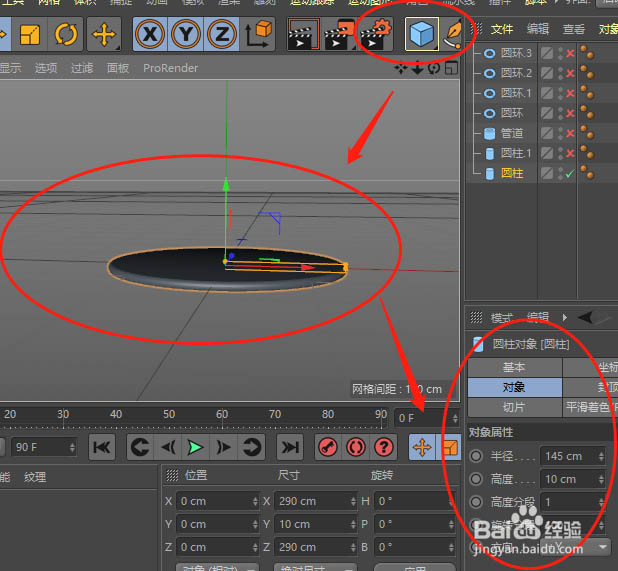Render the active view clapperboard
The image size is (618, 571).
[x=303, y=34]
